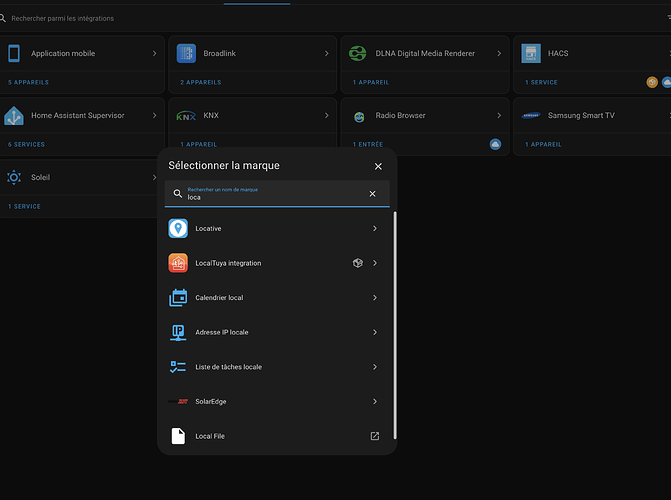Open the Soleil card chevron

154,177
